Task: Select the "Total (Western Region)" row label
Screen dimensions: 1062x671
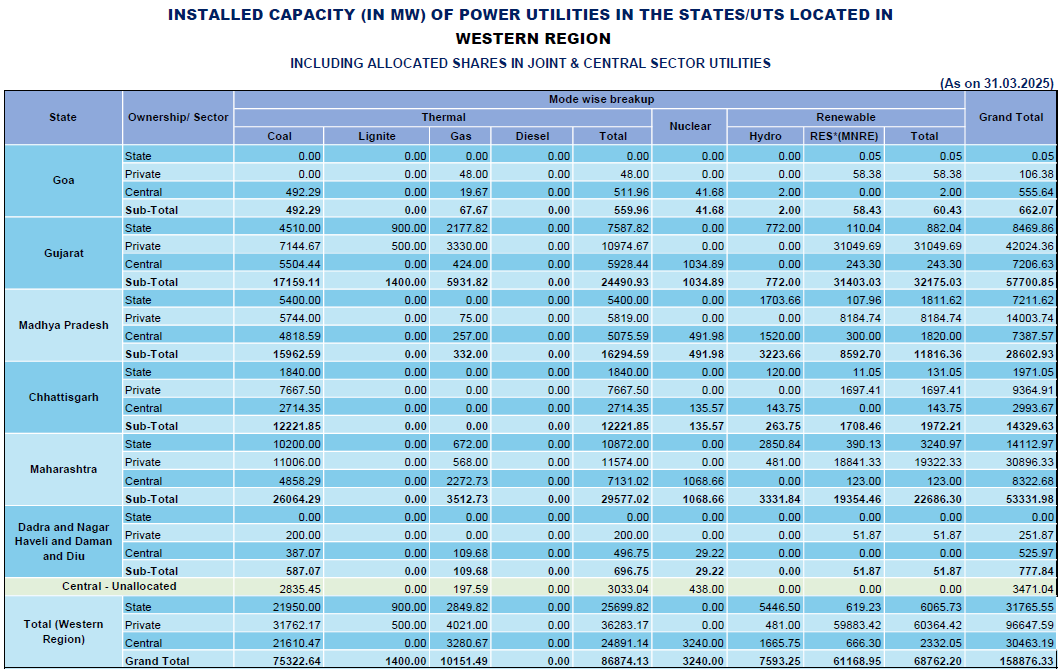Action: pos(63,632)
